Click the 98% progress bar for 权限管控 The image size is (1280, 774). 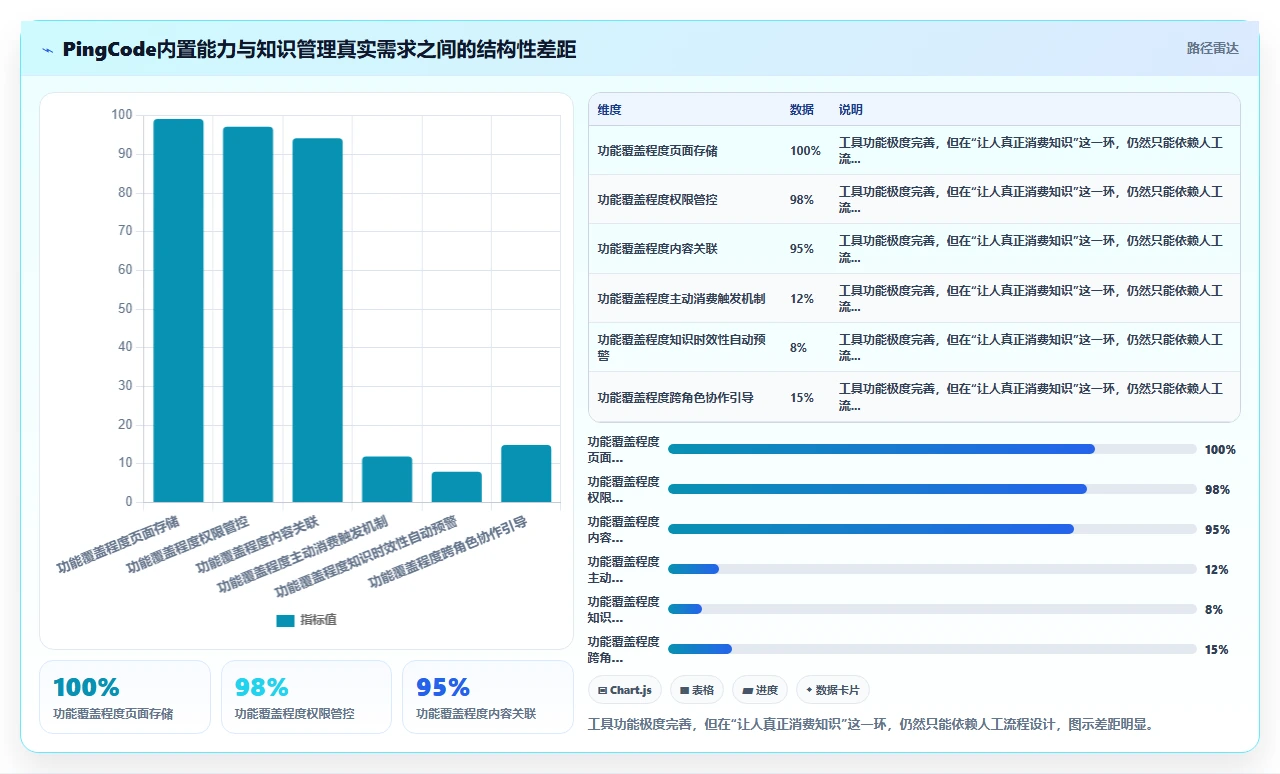[932, 489]
